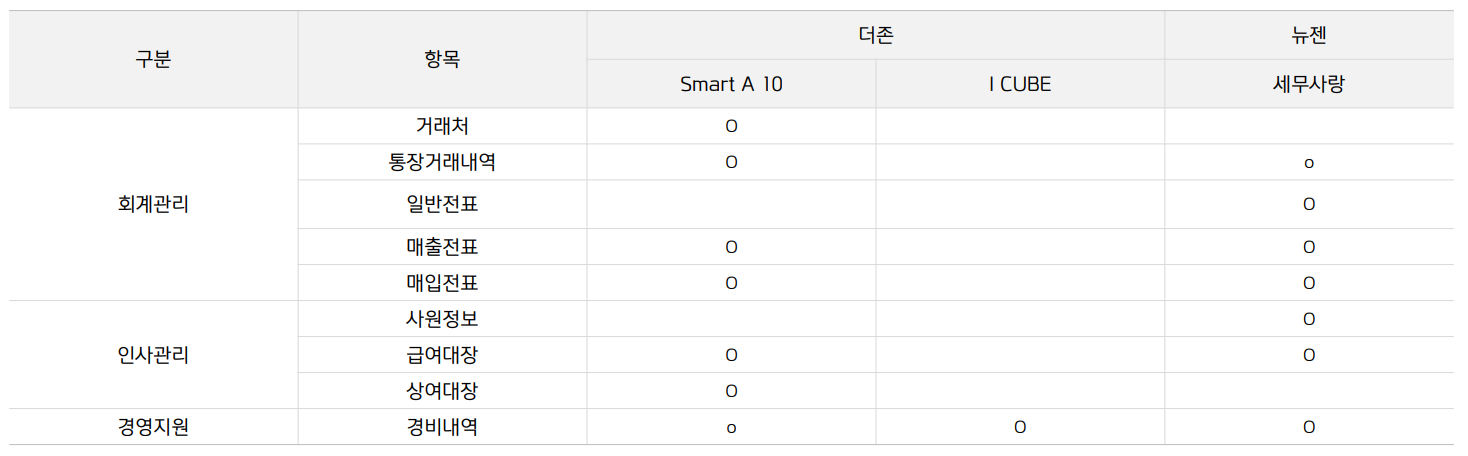
Task: Click the 매입전표 item cell
Action: coord(442,283)
